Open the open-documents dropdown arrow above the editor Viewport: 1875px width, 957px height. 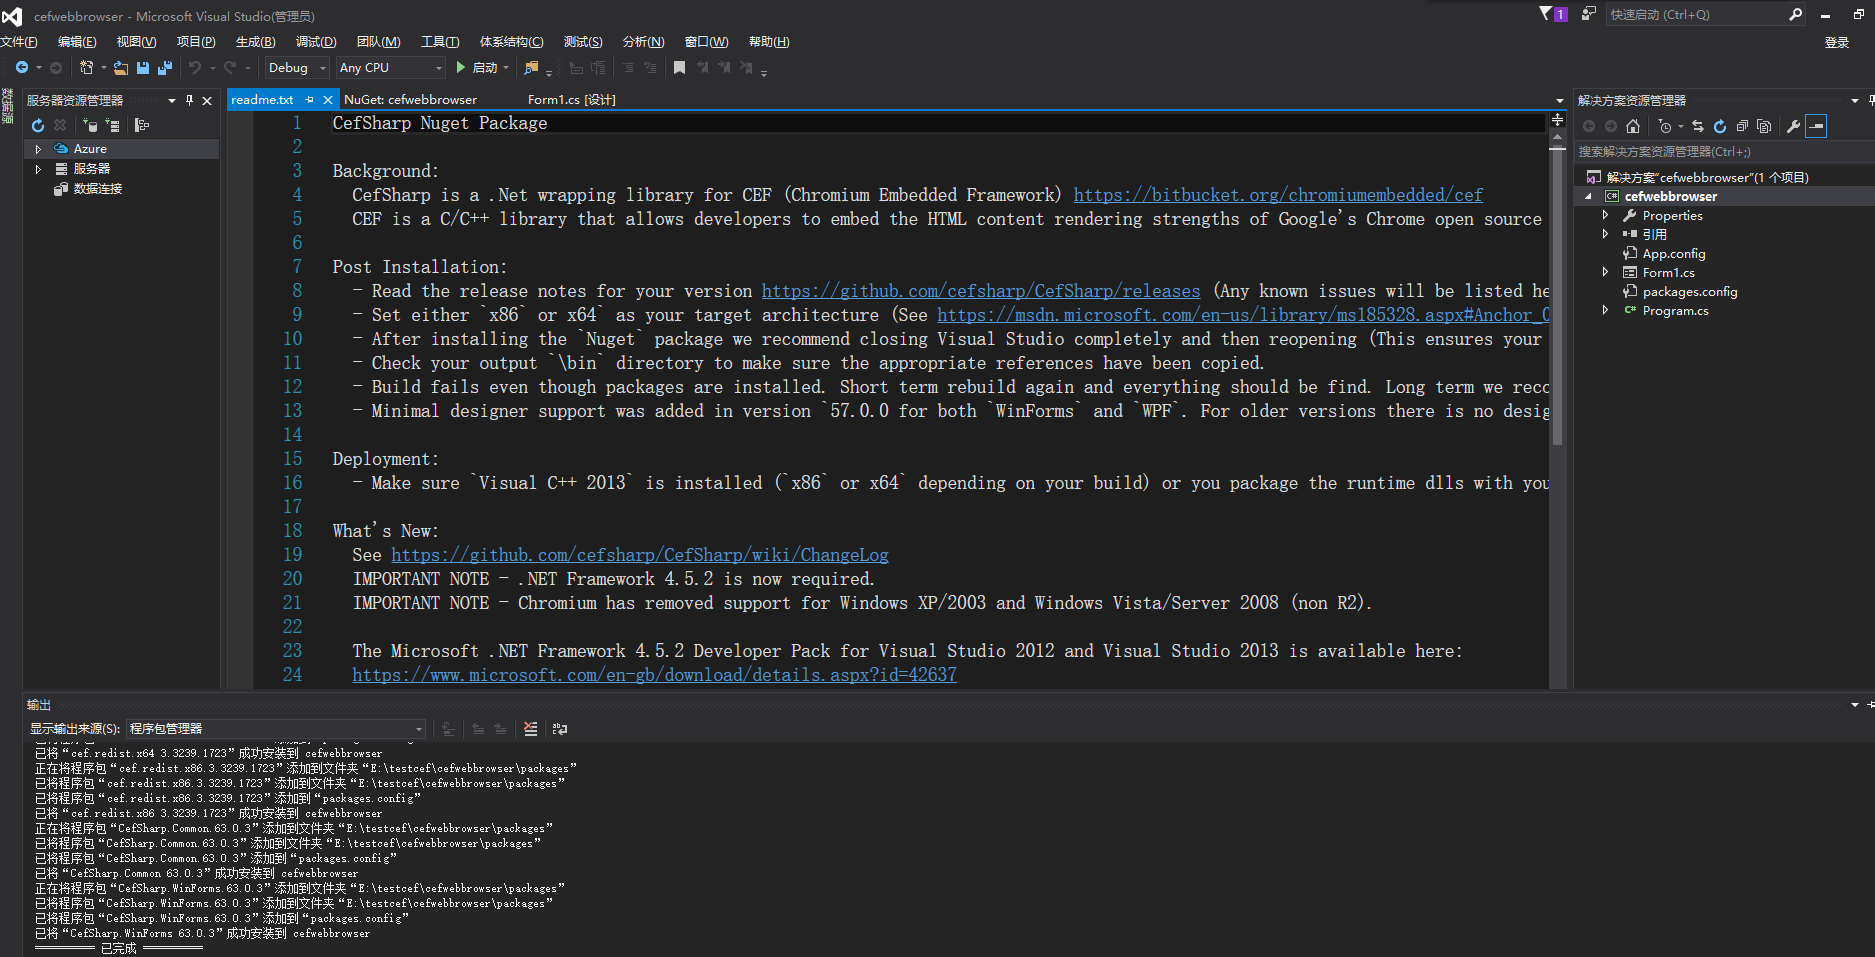coord(1559,100)
